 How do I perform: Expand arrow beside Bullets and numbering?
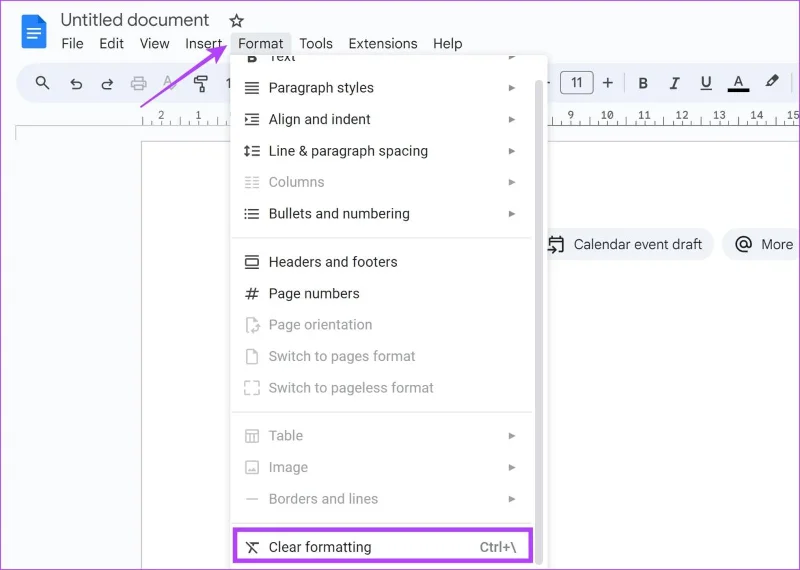click(x=511, y=214)
